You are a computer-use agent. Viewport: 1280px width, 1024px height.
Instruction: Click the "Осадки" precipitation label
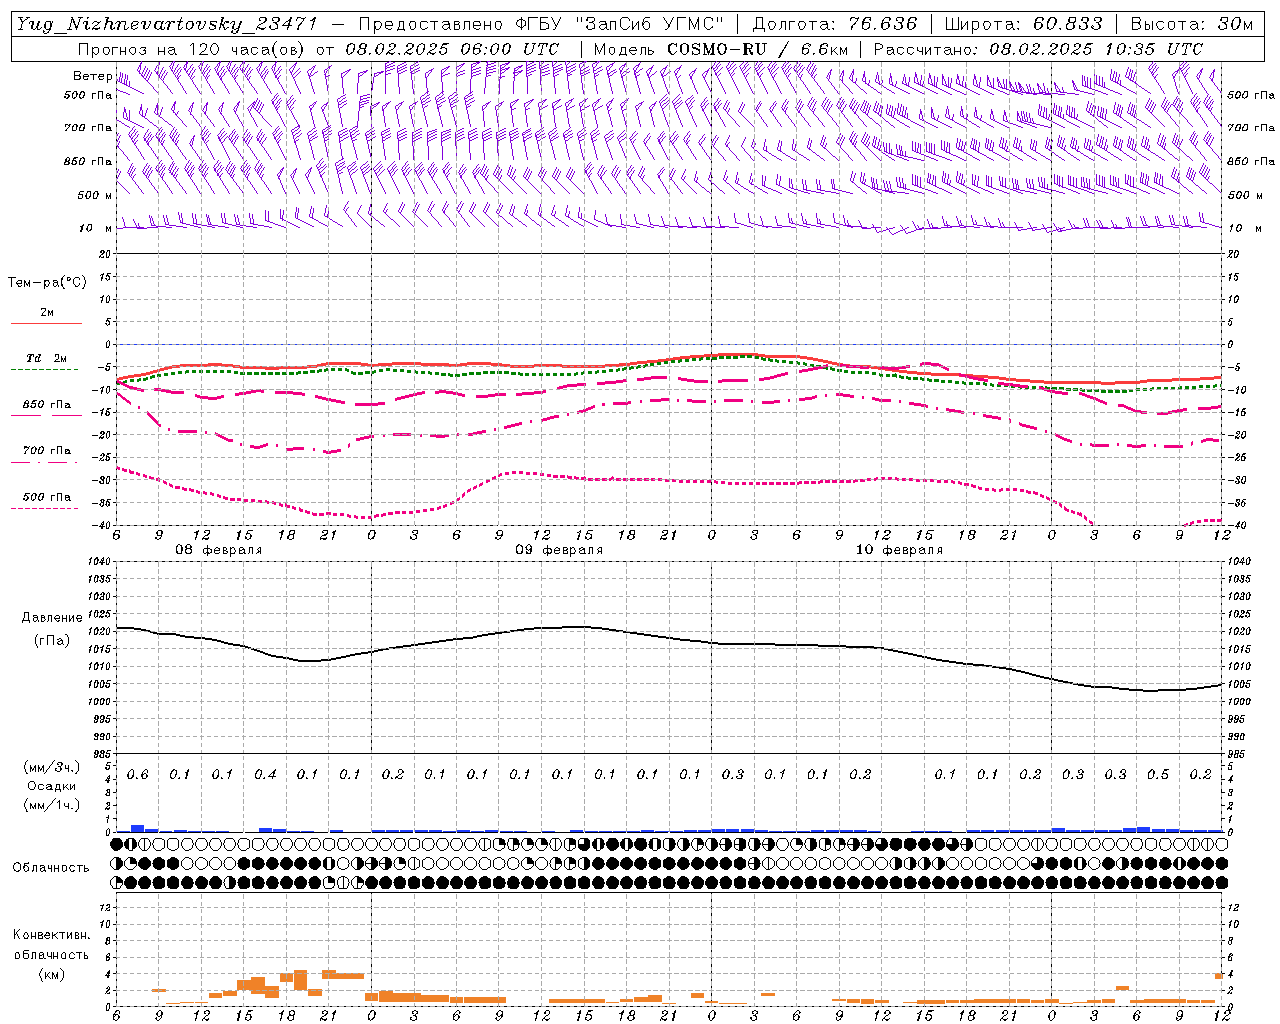pyautogui.click(x=50, y=786)
